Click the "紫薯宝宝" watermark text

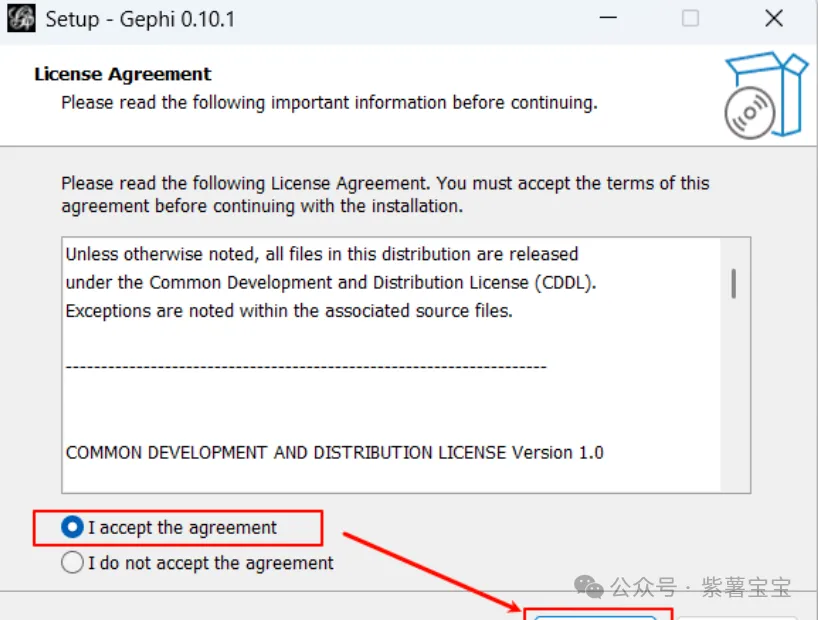745,587
